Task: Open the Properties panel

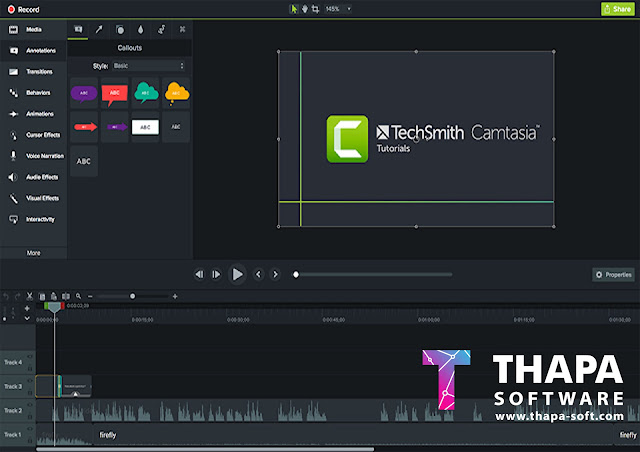Action: click(613, 275)
